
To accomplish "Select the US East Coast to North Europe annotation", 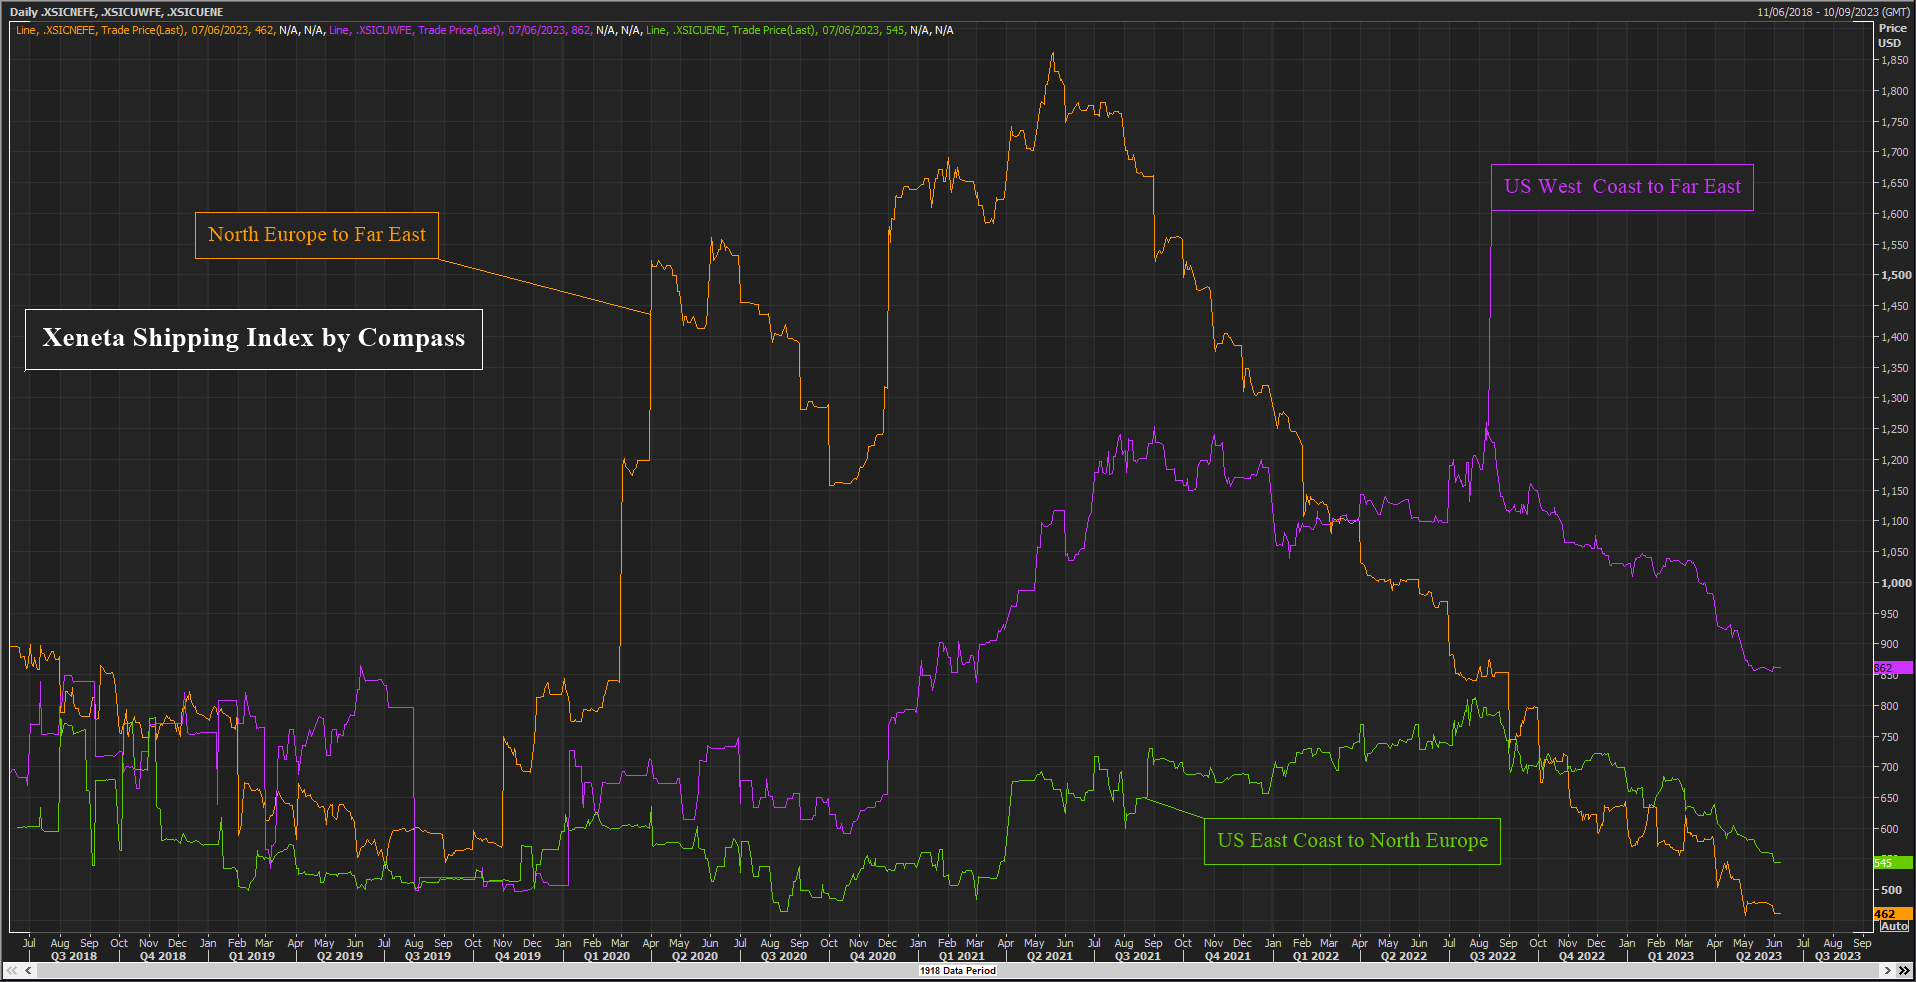I will 1352,841.
